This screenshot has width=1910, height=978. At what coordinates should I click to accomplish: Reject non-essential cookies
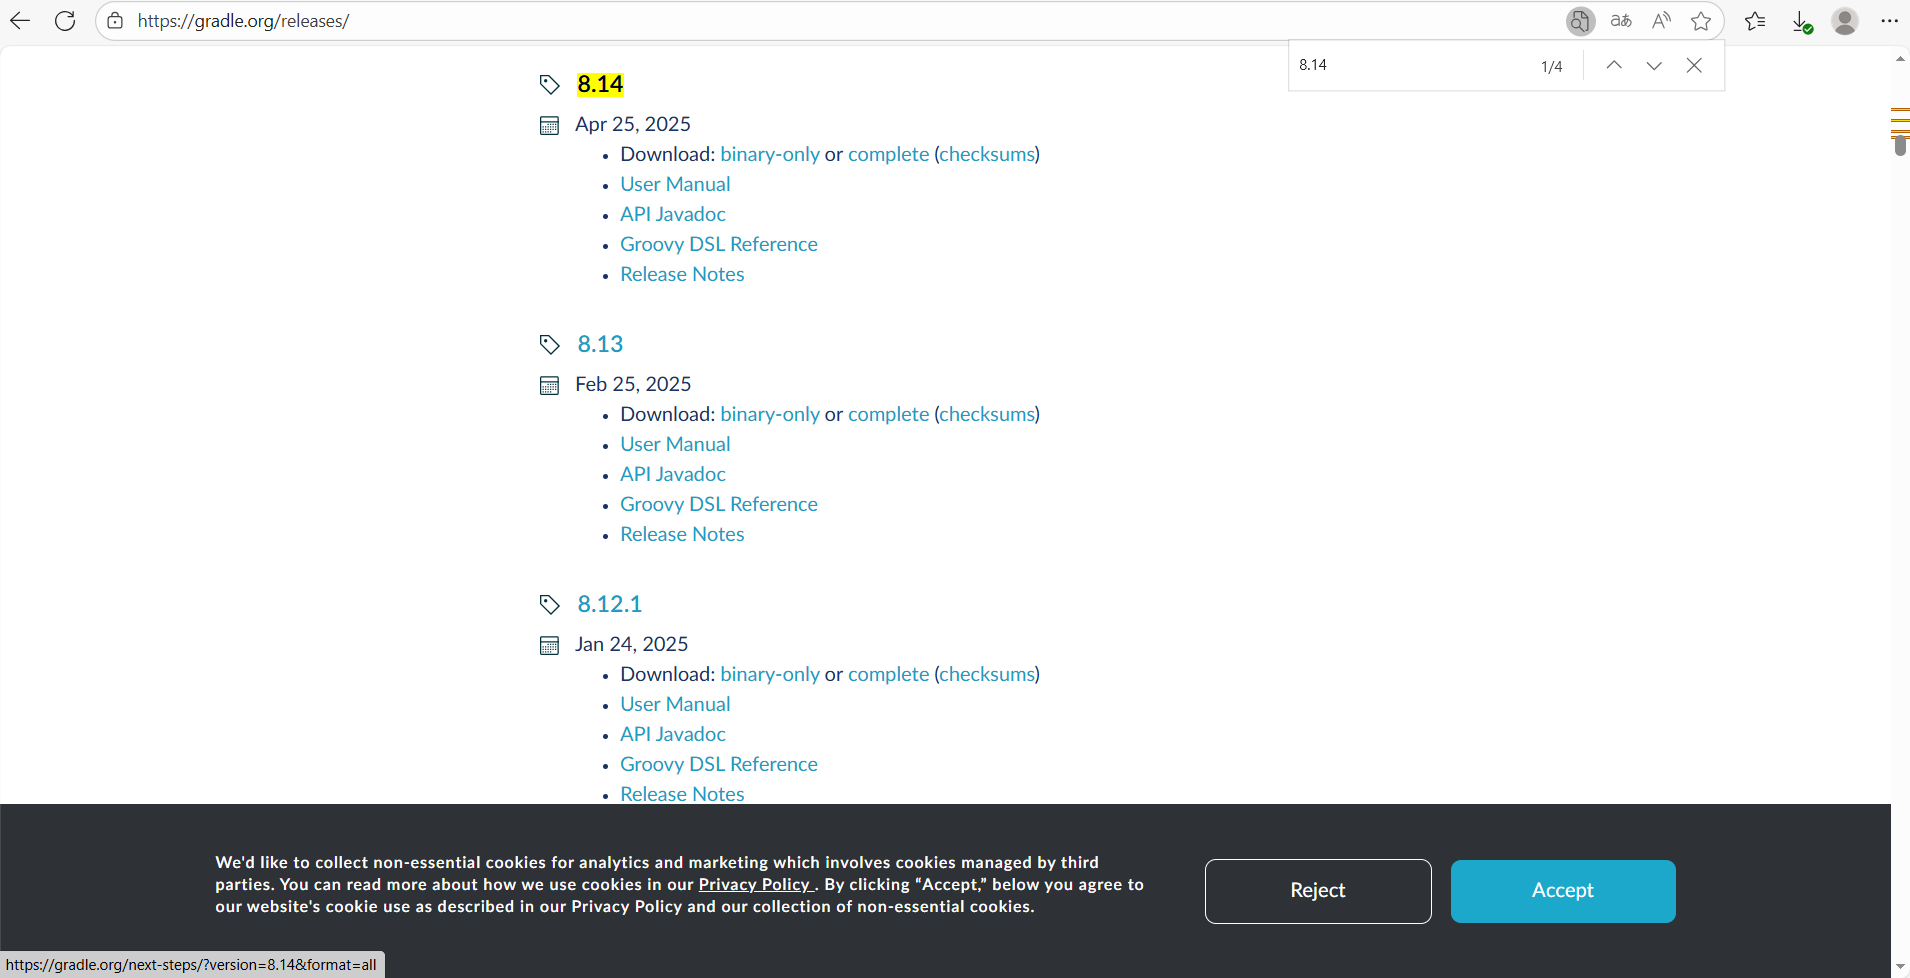[1318, 891]
